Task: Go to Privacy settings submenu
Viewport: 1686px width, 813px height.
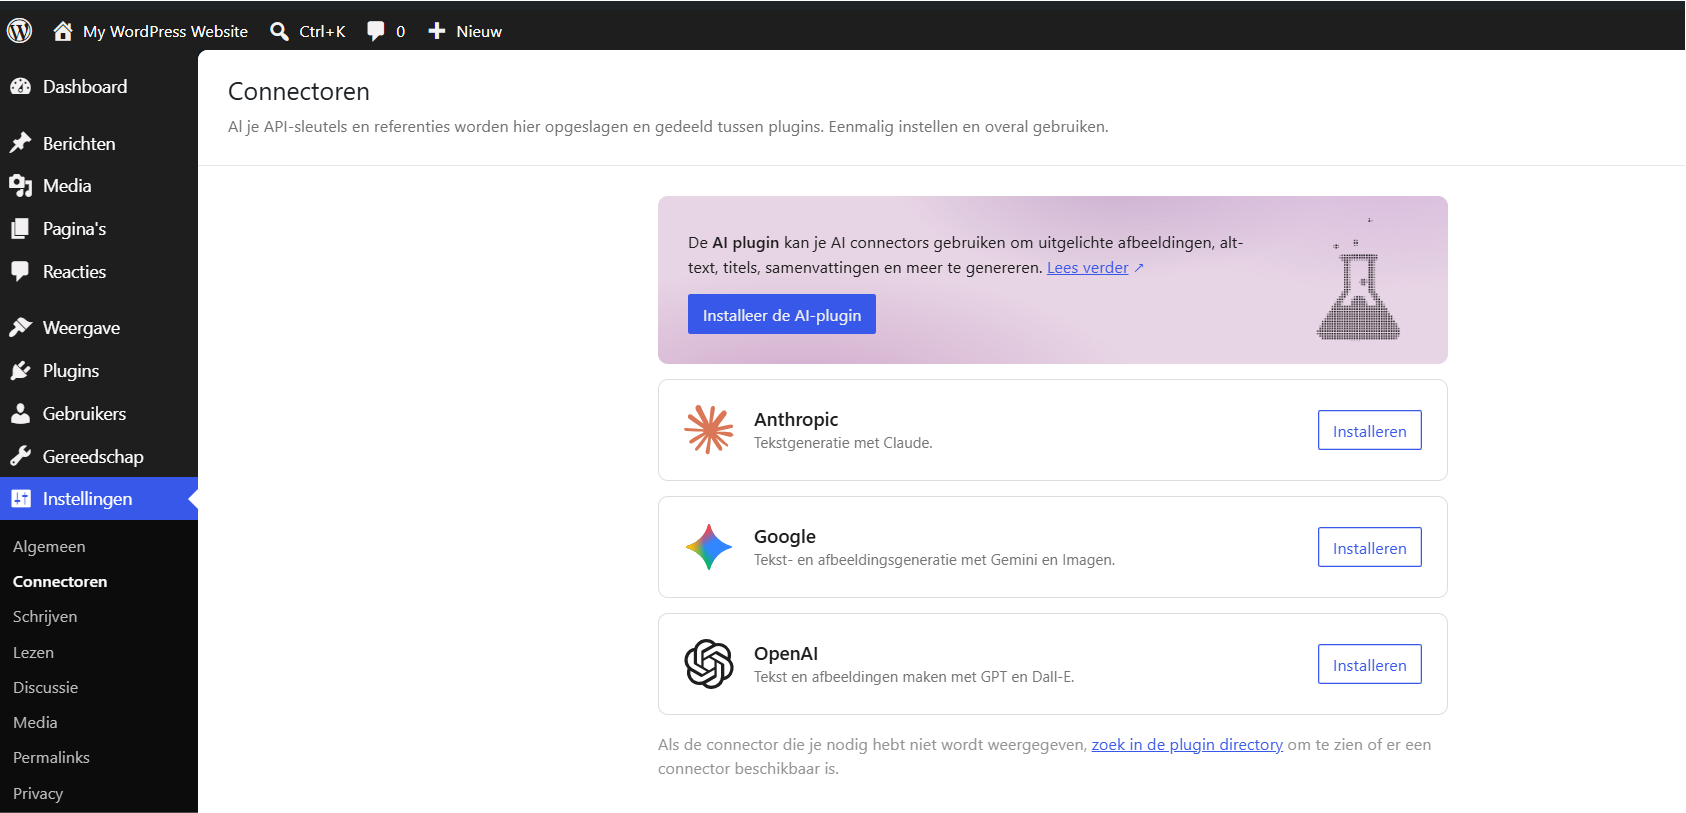Action: [x=38, y=793]
